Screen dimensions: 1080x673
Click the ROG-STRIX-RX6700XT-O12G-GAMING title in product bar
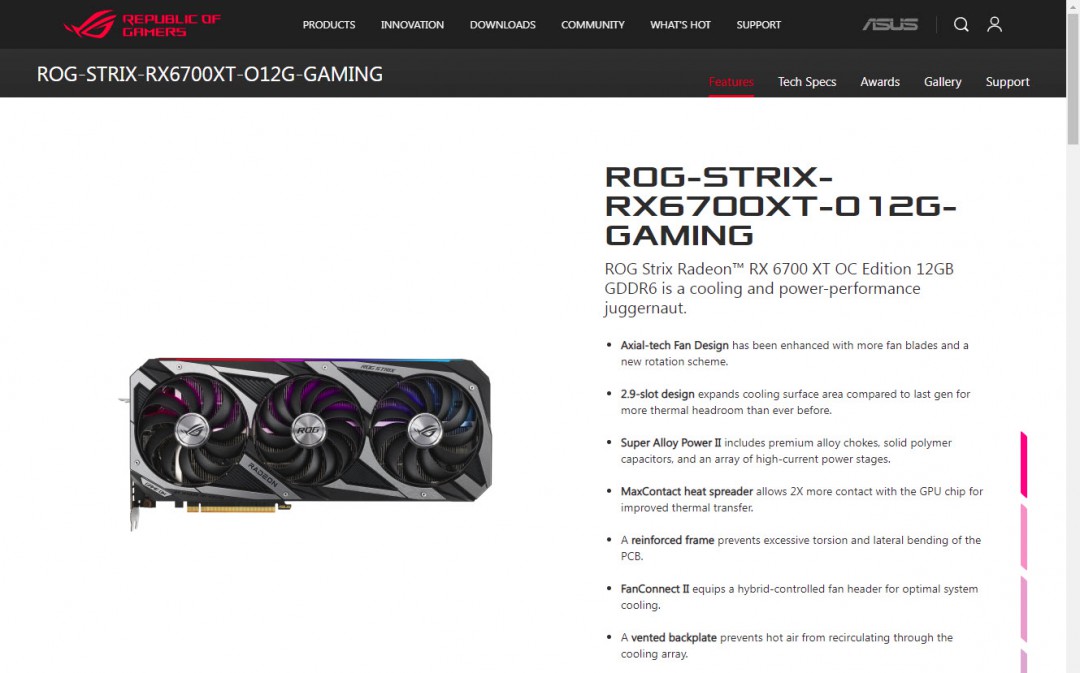click(x=209, y=74)
